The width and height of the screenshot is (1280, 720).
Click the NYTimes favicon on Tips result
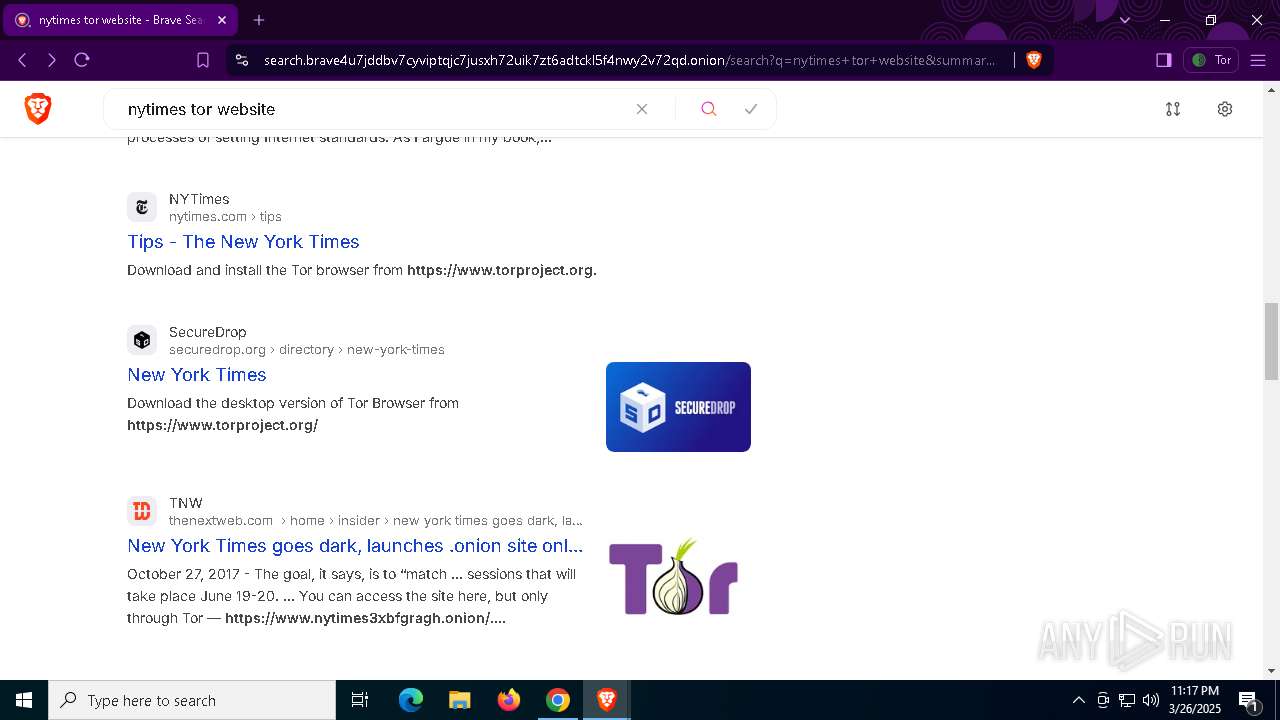pyautogui.click(x=142, y=207)
